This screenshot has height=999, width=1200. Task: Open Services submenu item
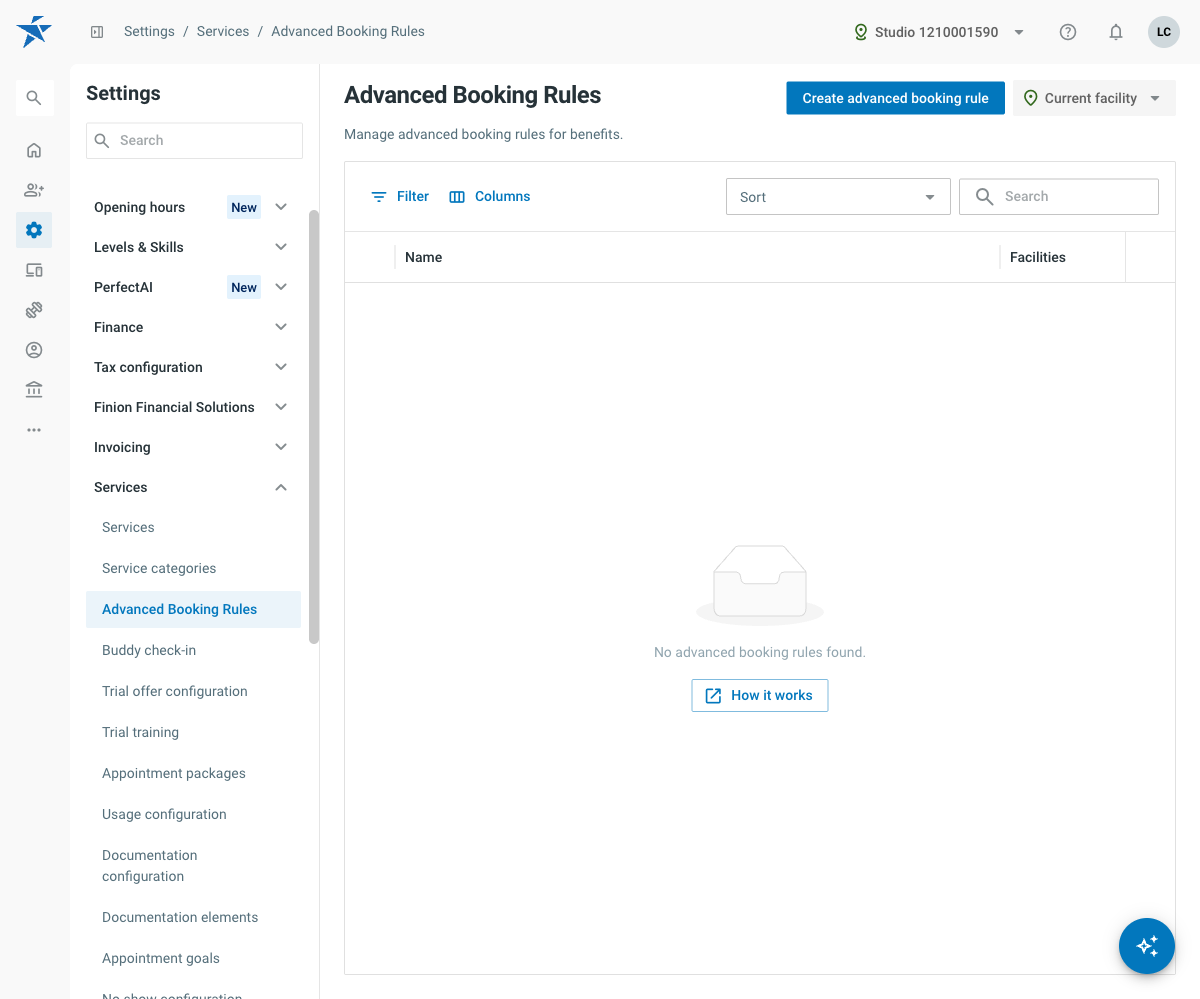click(193, 527)
